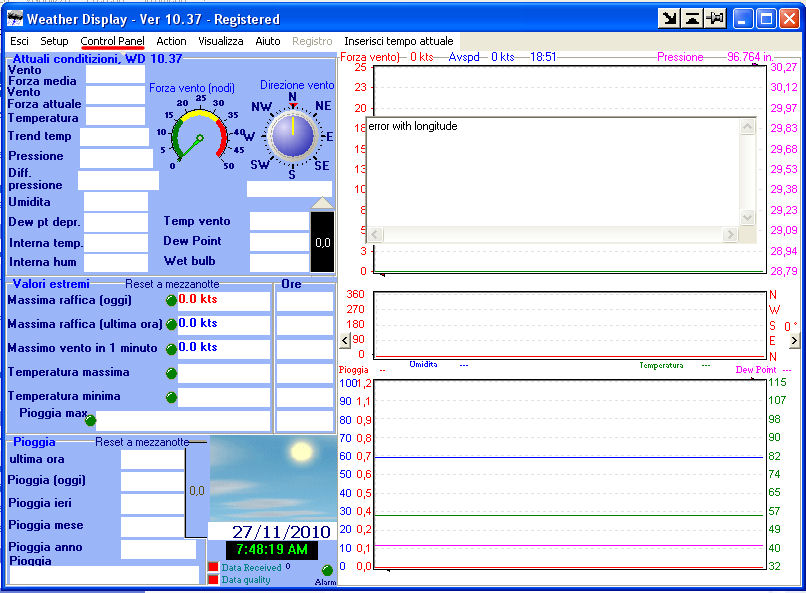This screenshot has height=593, width=806.
Task: Open the Visualizza menu
Action: coord(221,41)
